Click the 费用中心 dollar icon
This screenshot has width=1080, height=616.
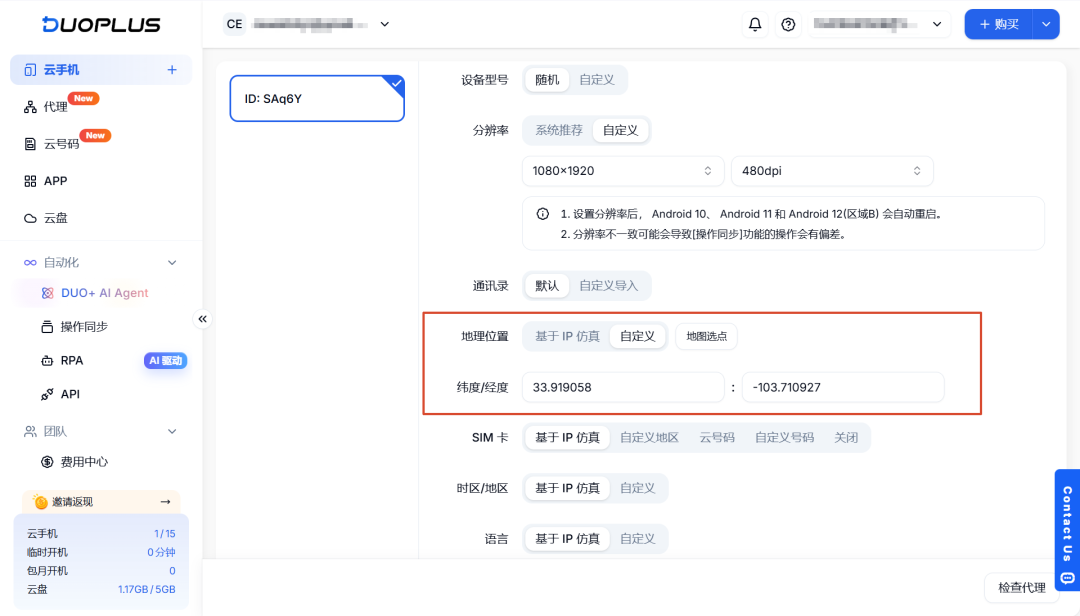[x=47, y=462]
